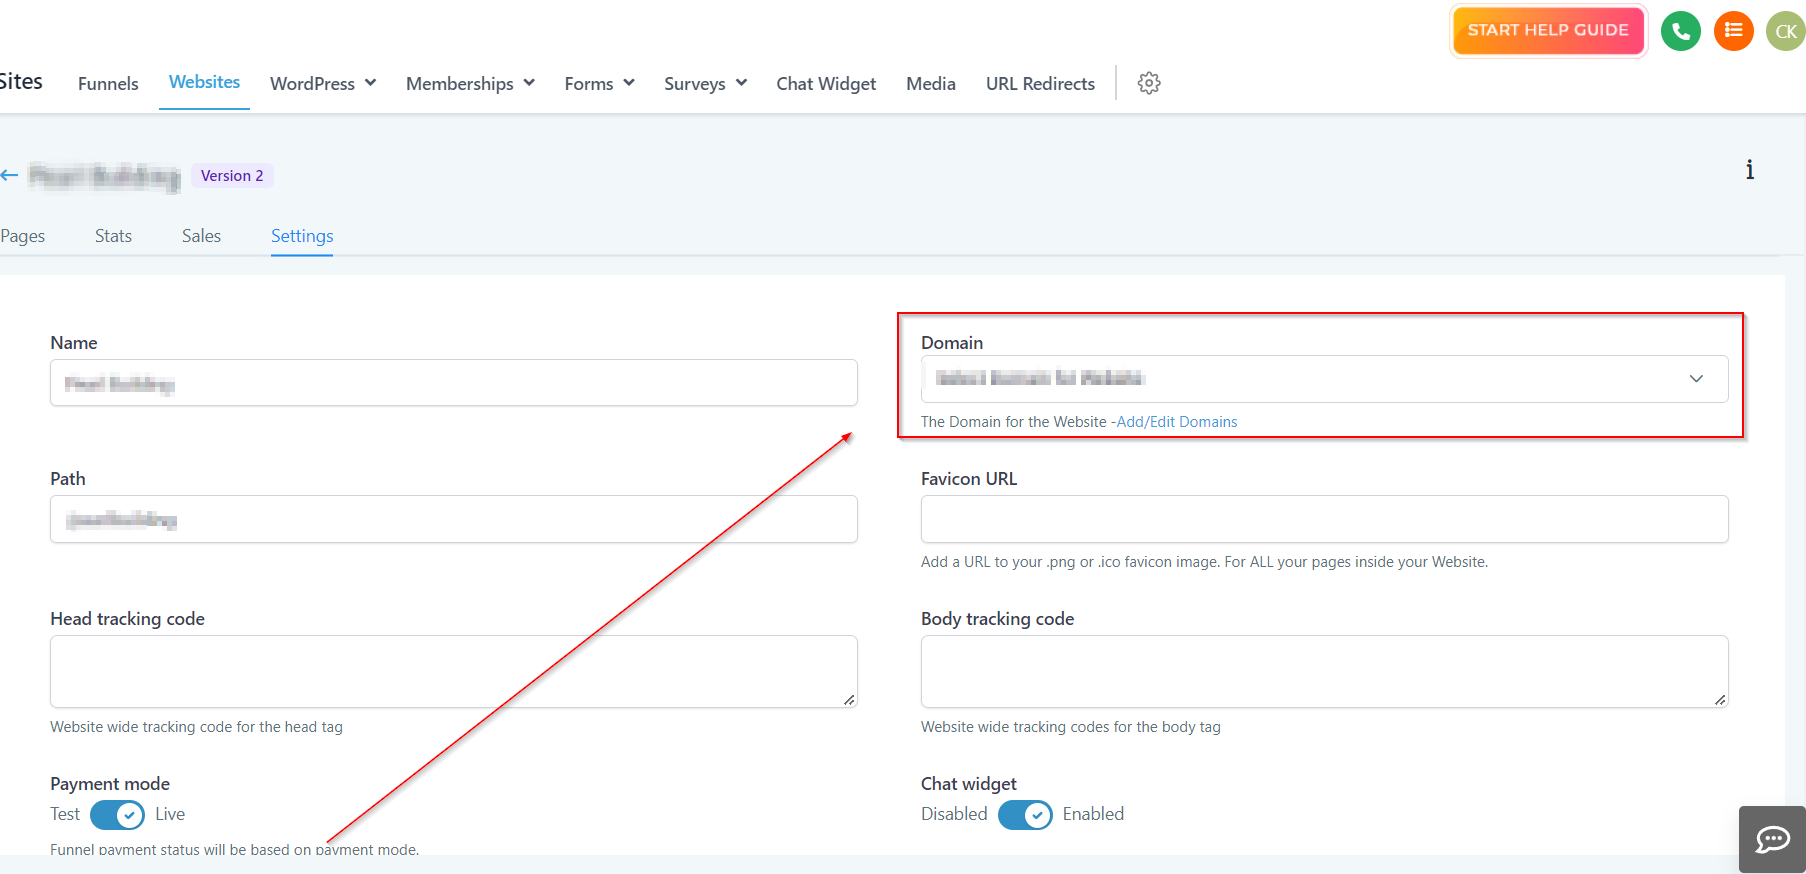
Task: Open the settings gear icon
Action: pos(1149,83)
